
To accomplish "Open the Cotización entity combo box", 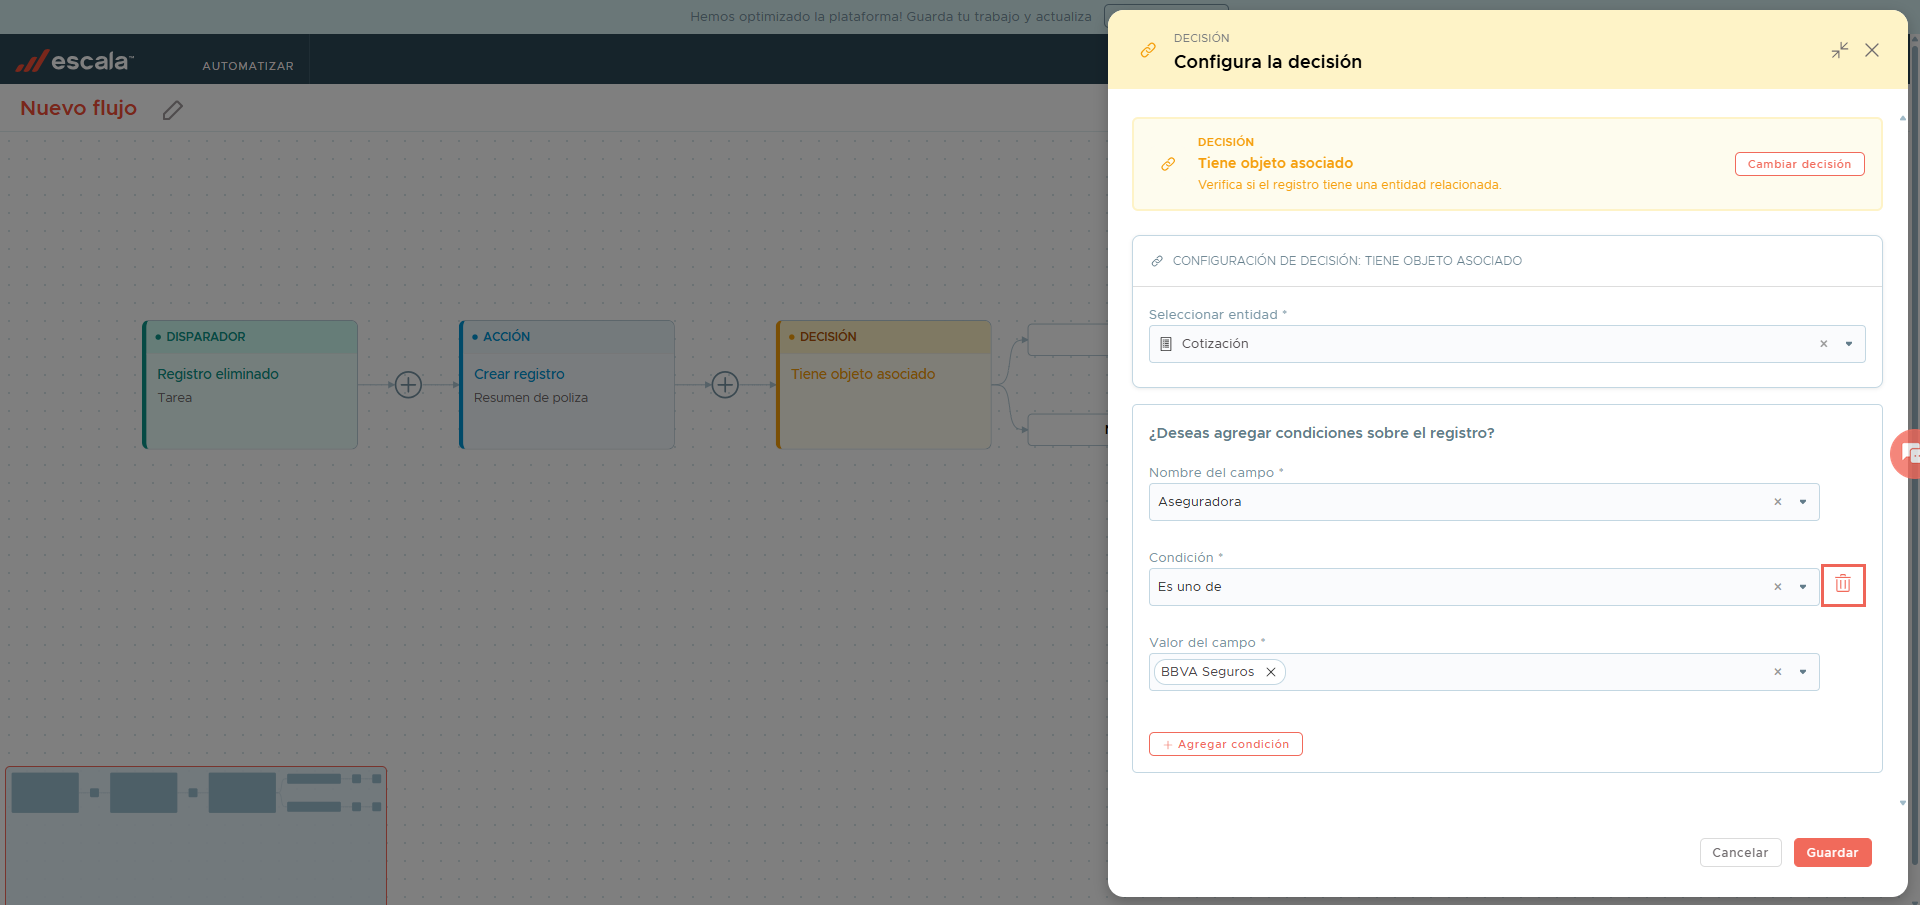I will (x=1507, y=344).
